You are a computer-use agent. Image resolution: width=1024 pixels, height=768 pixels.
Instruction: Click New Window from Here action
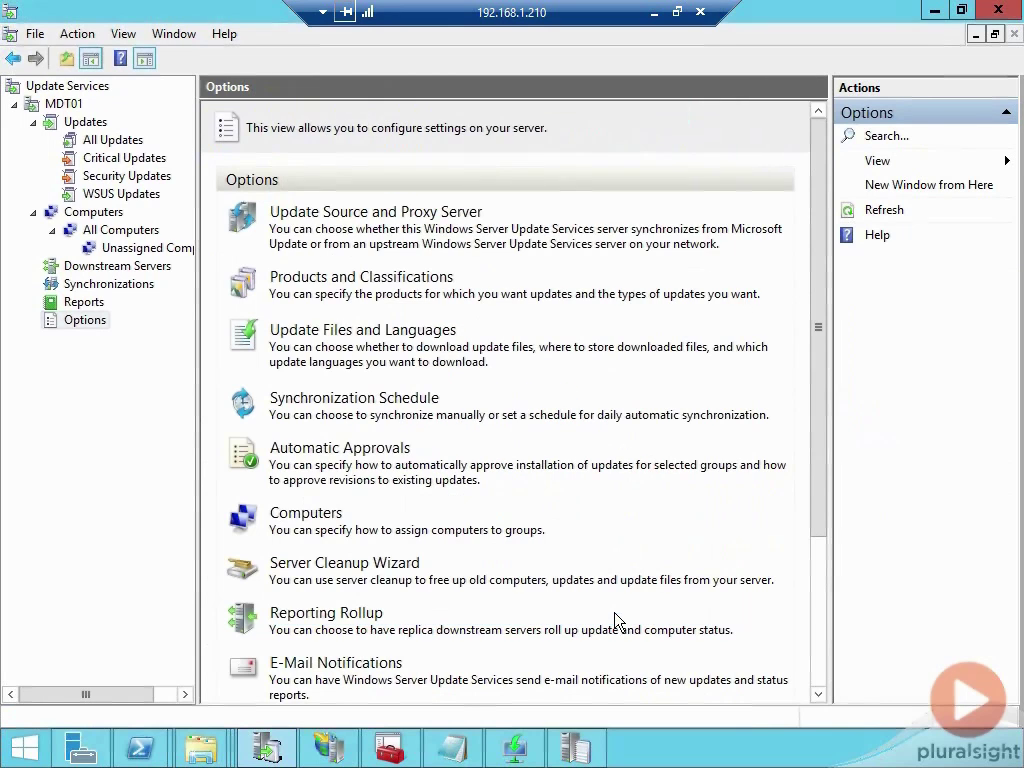[929, 185]
